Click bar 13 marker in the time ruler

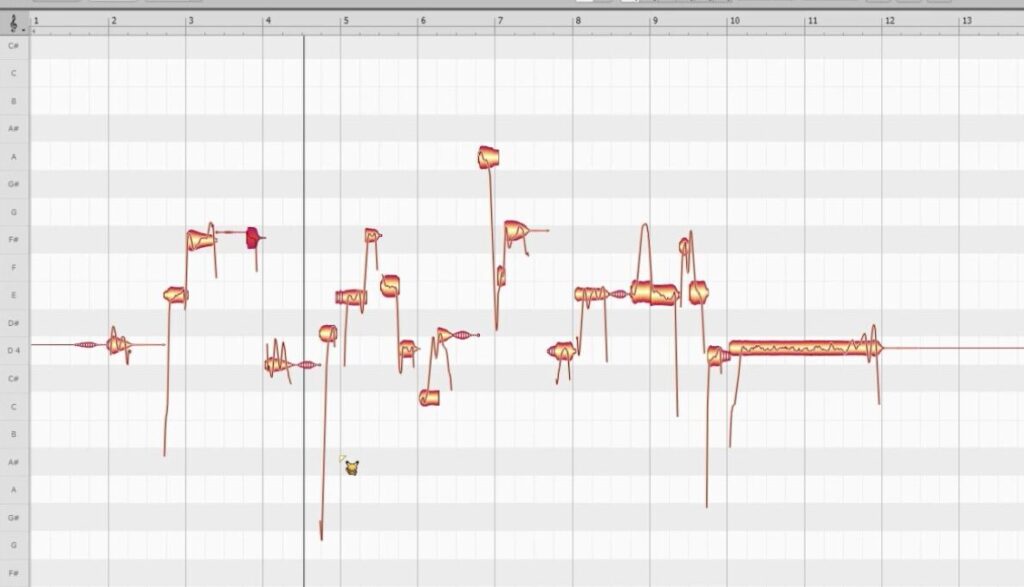(x=967, y=21)
